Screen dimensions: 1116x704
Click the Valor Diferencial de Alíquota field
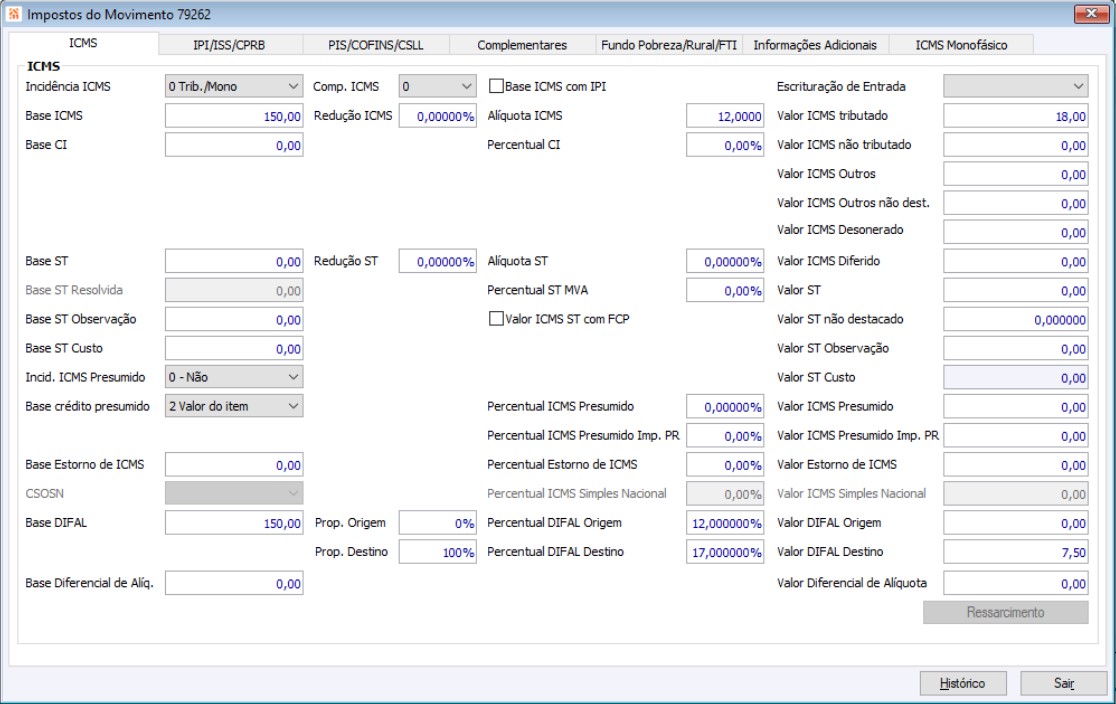coord(1016,584)
